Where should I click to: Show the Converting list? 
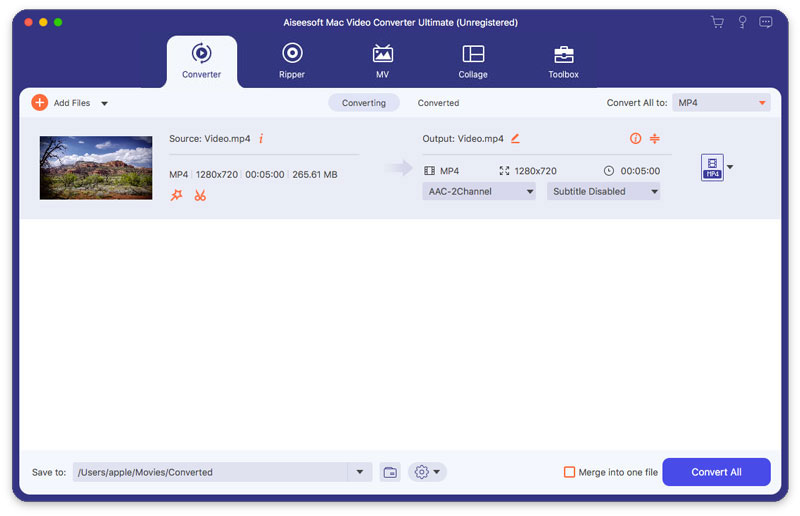(364, 103)
